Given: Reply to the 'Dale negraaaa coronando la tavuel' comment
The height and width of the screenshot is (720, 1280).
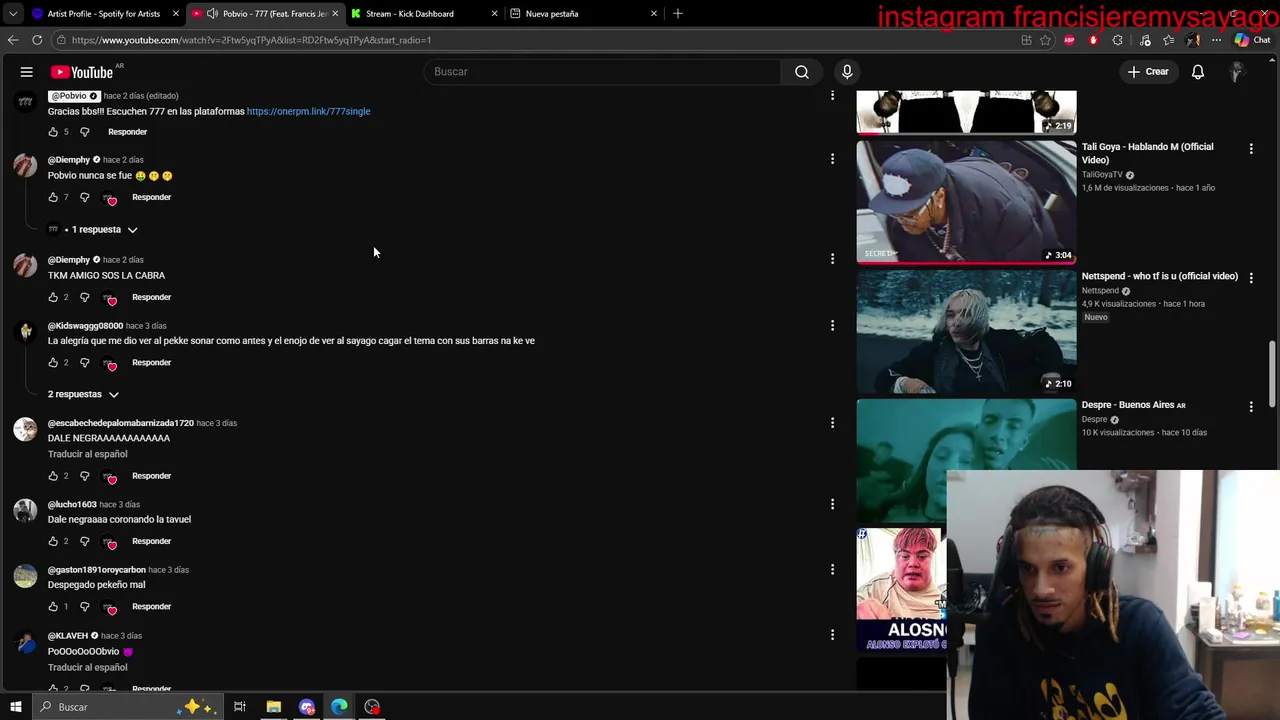Looking at the screenshot, I should click(x=151, y=541).
